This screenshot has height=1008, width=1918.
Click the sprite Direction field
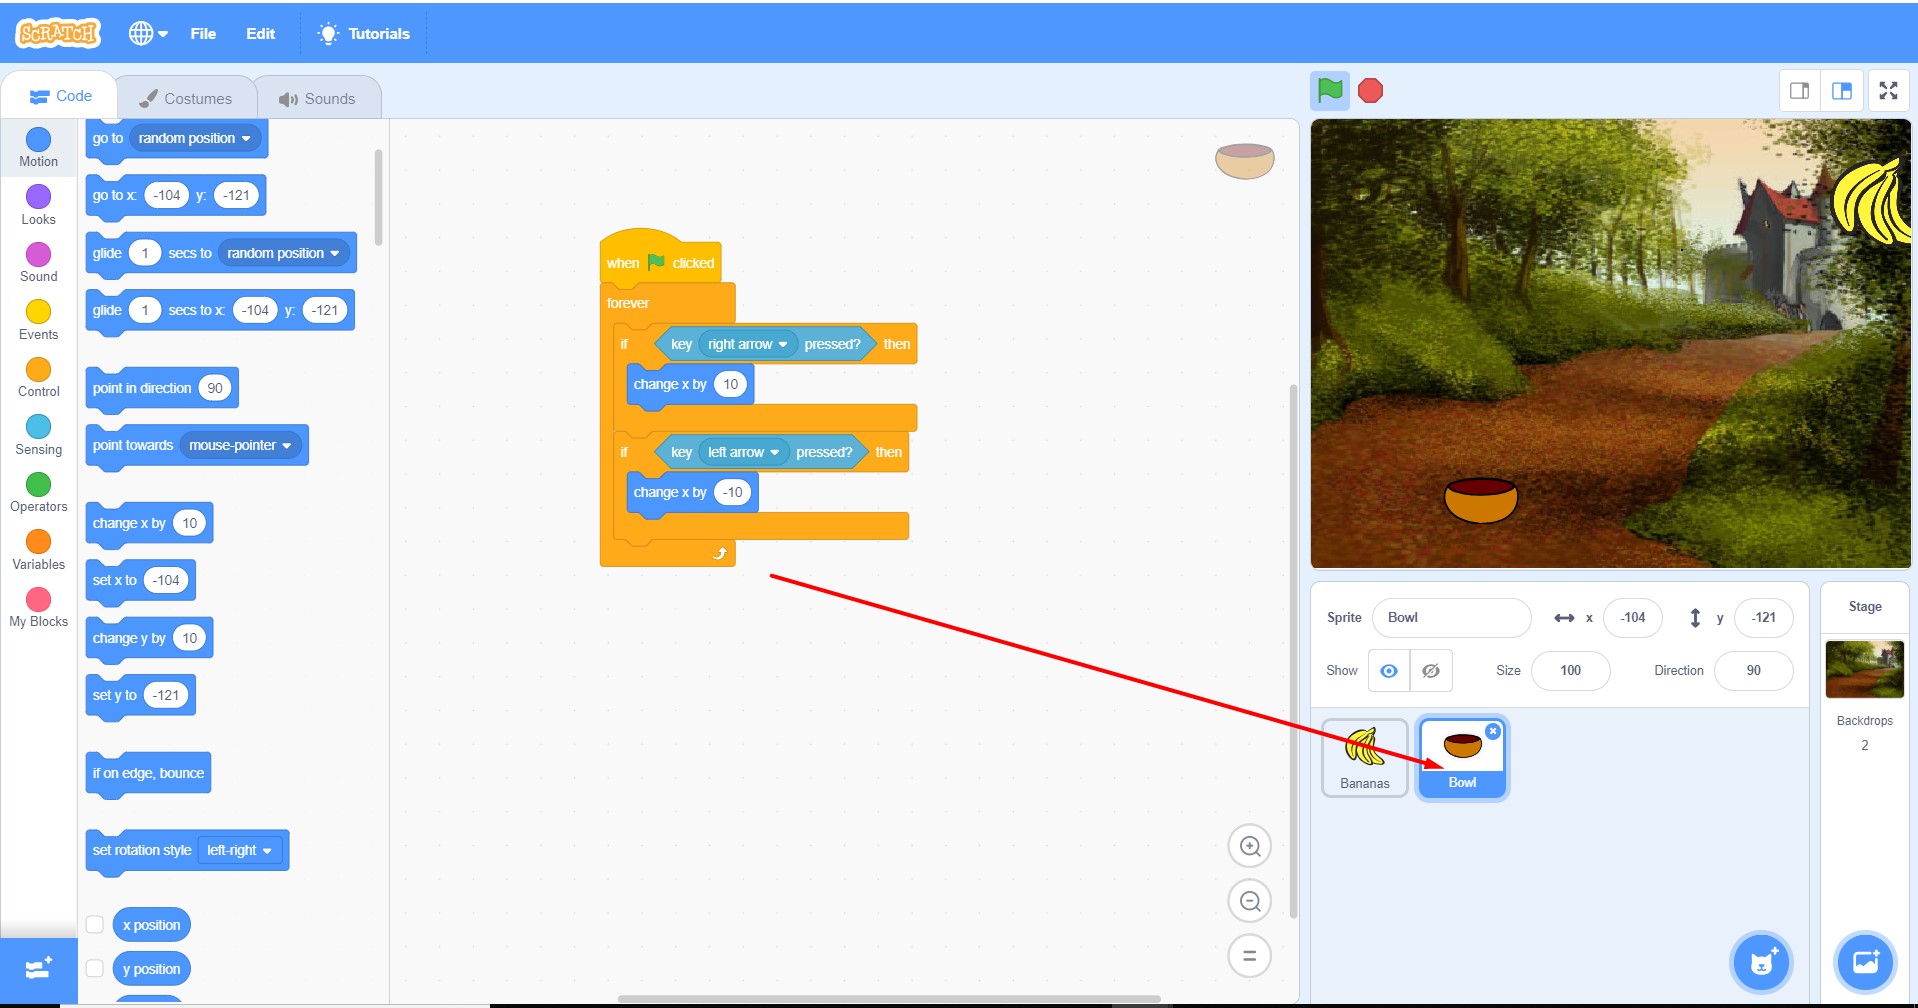tap(1753, 671)
